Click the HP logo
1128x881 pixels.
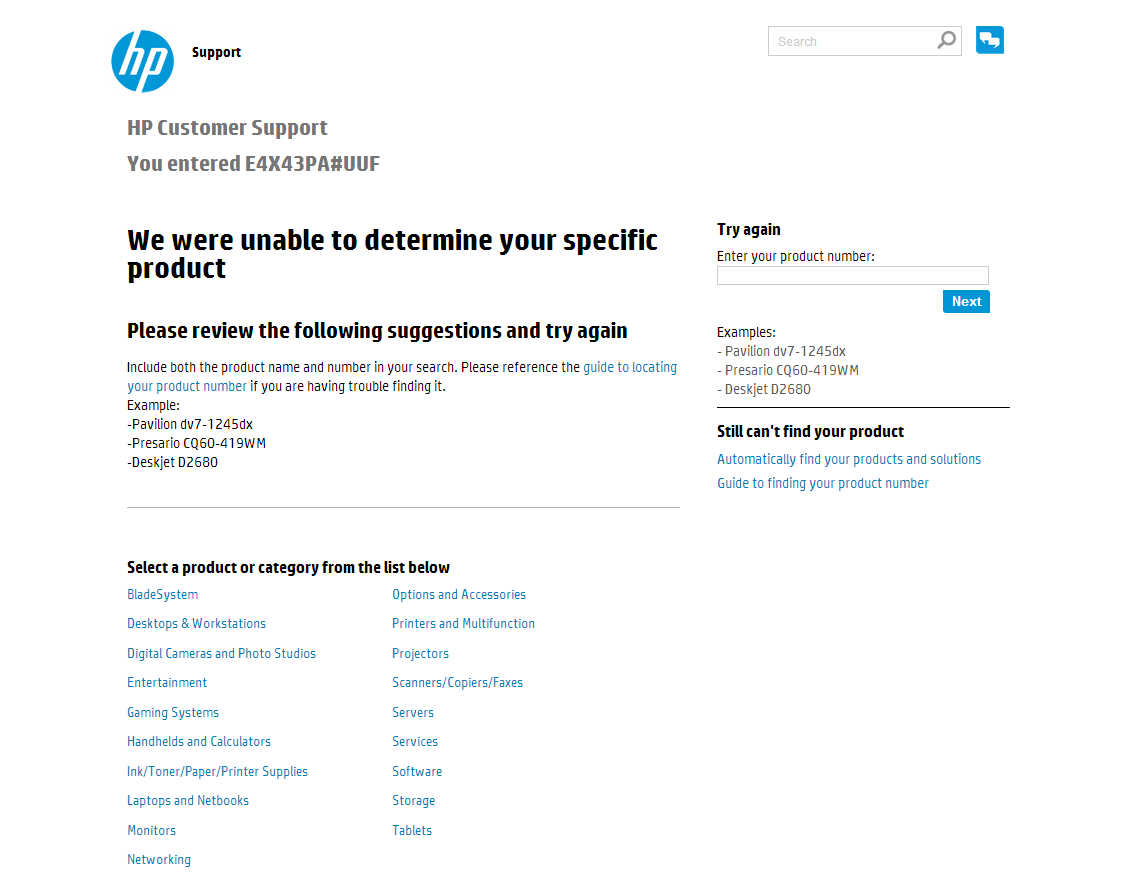pos(142,61)
